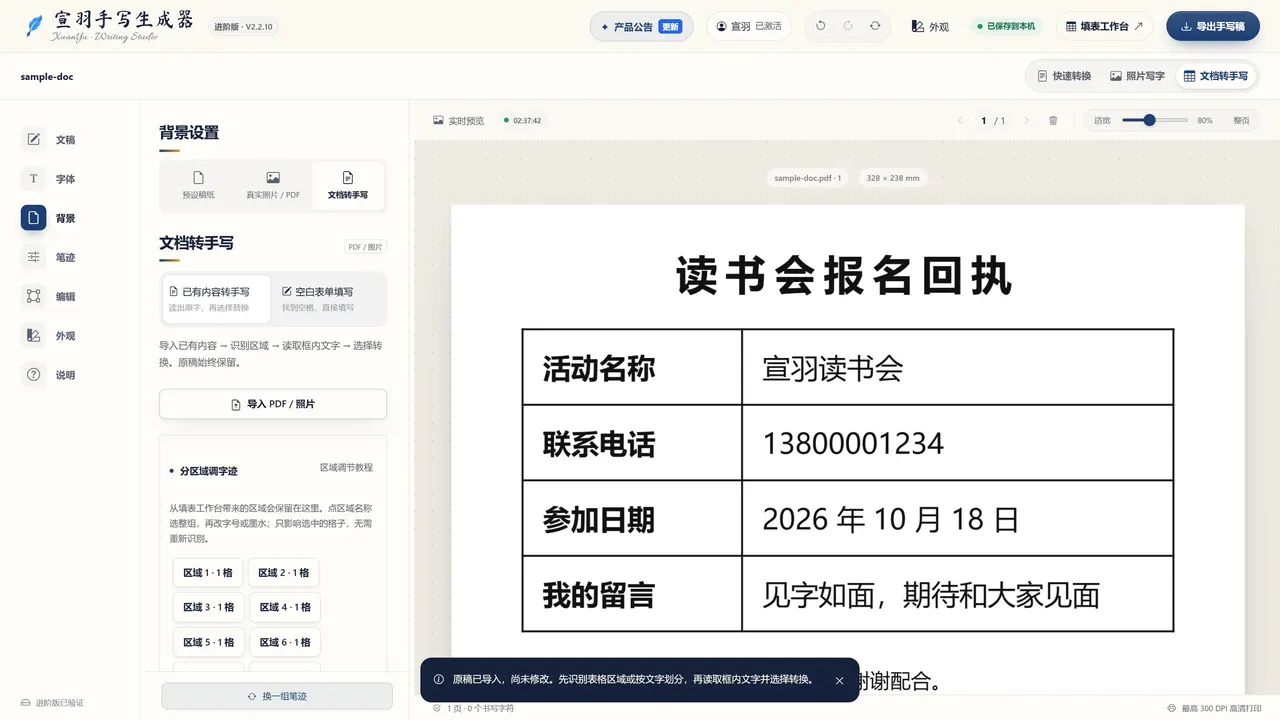Open the 区域调节教程 link
This screenshot has height=720, width=1280.
pyautogui.click(x=346, y=467)
